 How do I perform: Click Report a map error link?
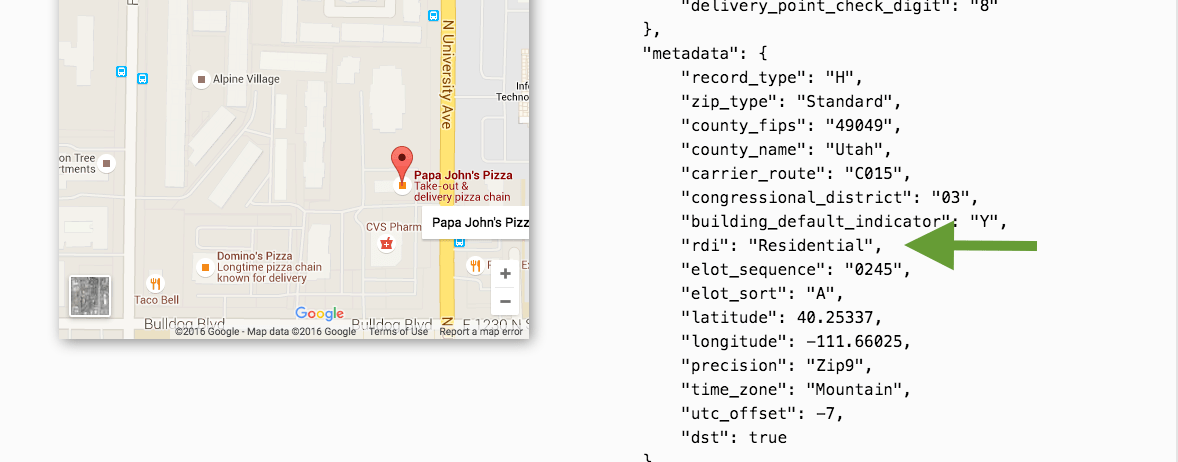pos(481,331)
